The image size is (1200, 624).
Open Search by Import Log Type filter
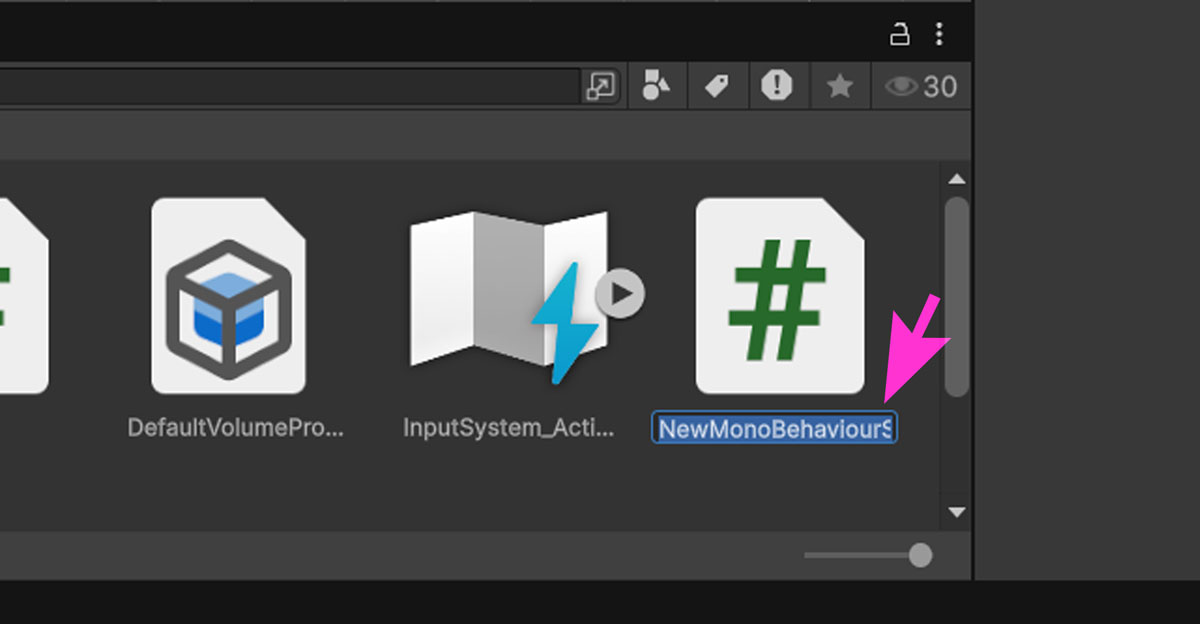pyautogui.click(x=777, y=87)
